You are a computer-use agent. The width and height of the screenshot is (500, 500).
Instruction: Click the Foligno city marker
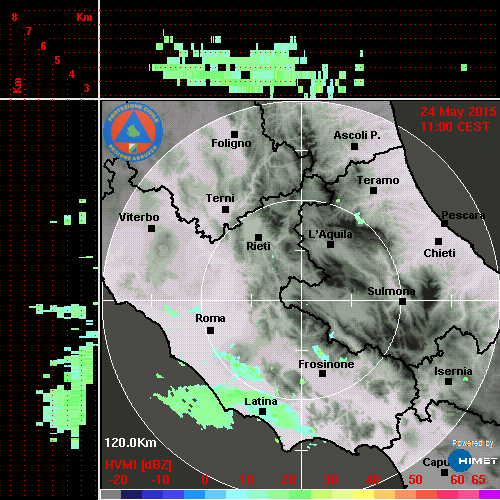(x=235, y=134)
